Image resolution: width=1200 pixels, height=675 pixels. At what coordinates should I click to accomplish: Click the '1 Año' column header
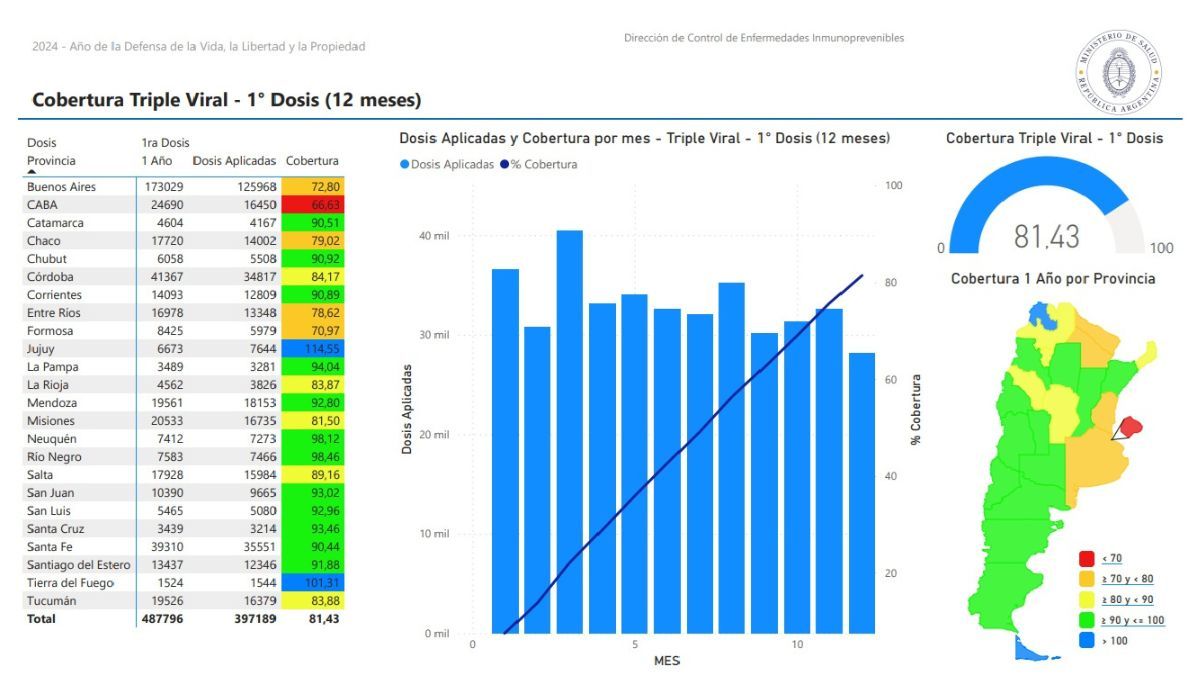(x=156, y=160)
